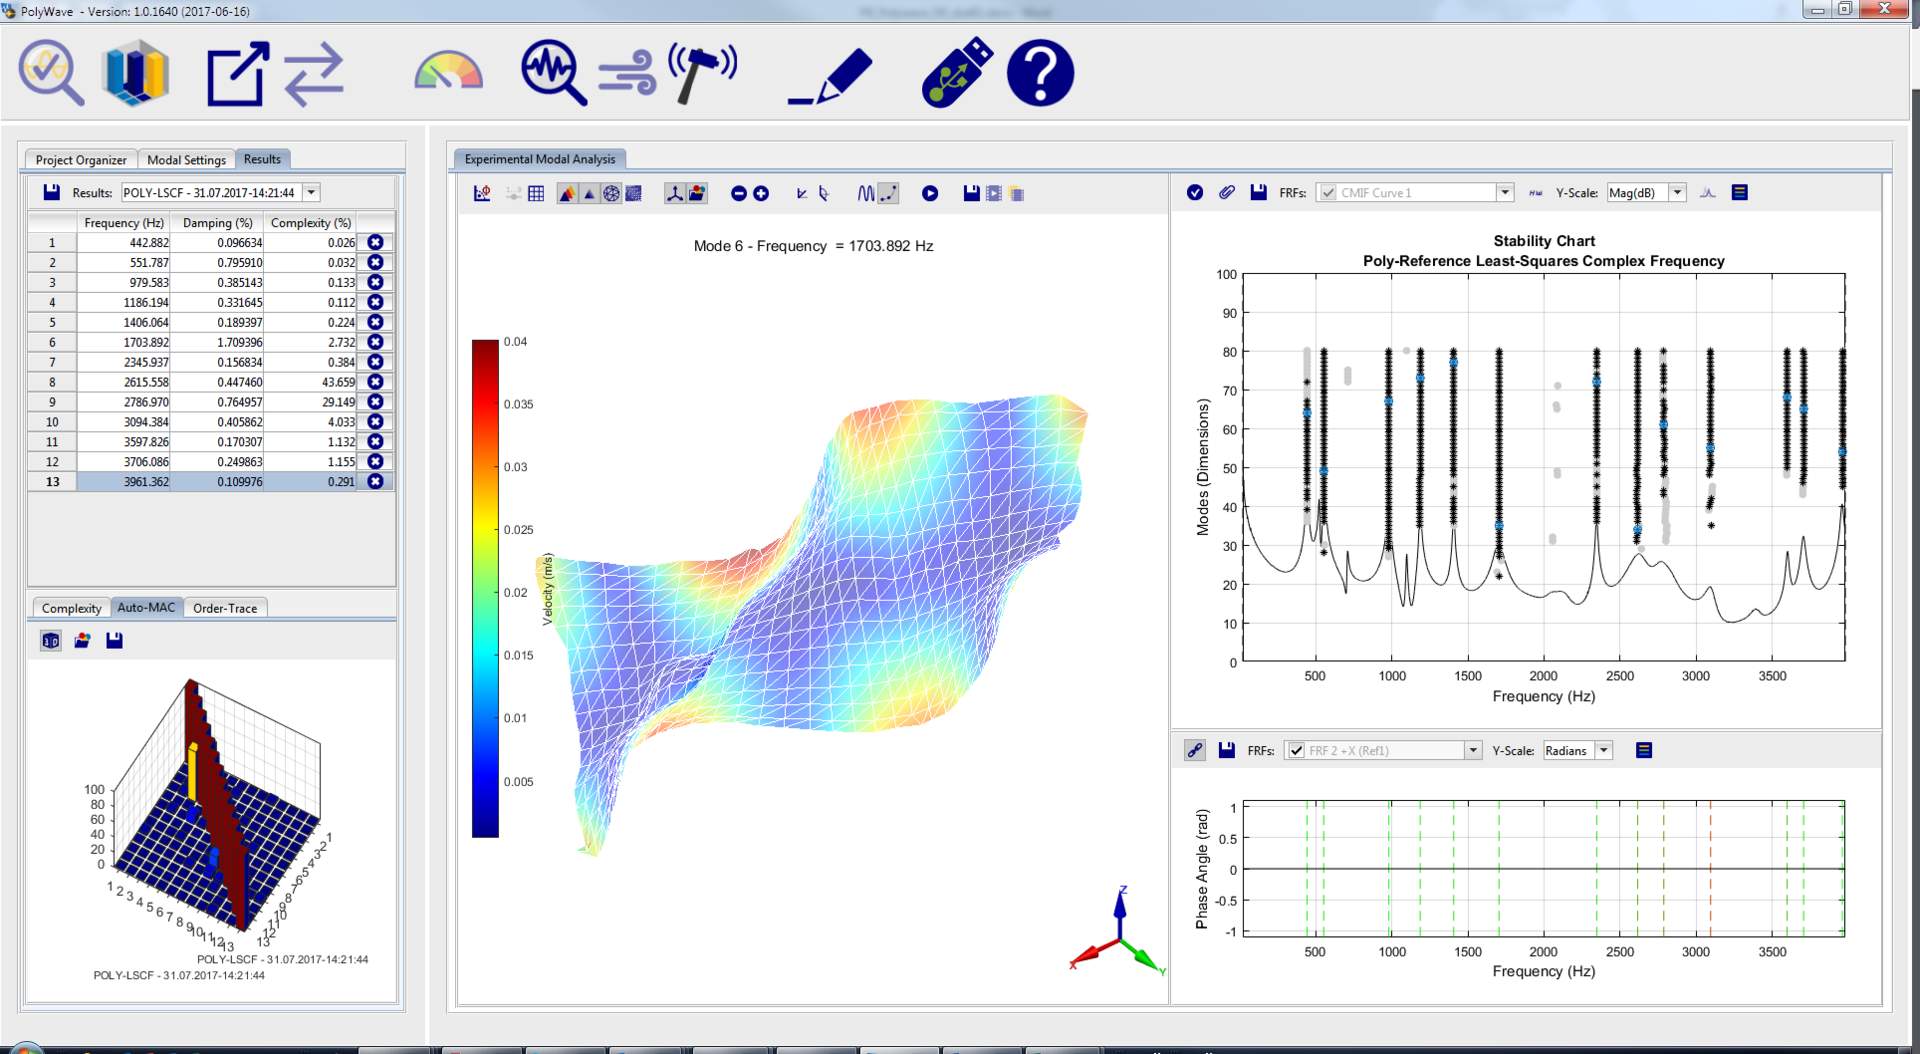Remove mode 8 from results table
Viewport: 1920px width, 1054px height.
(x=375, y=382)
